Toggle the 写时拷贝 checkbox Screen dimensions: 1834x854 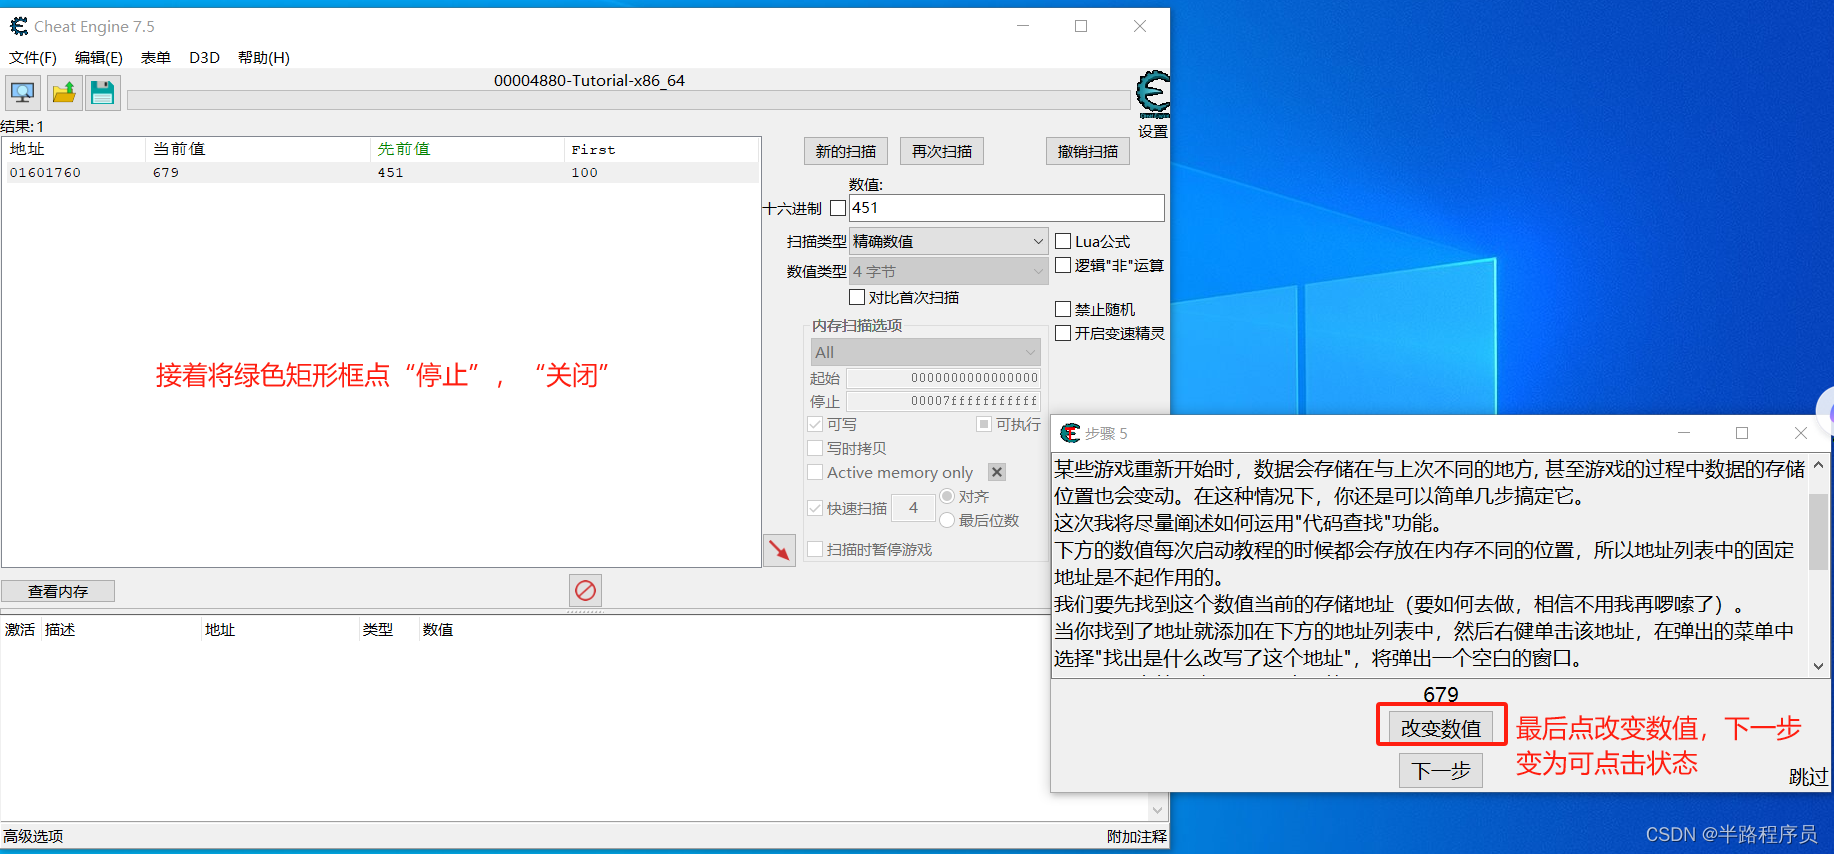815,448
